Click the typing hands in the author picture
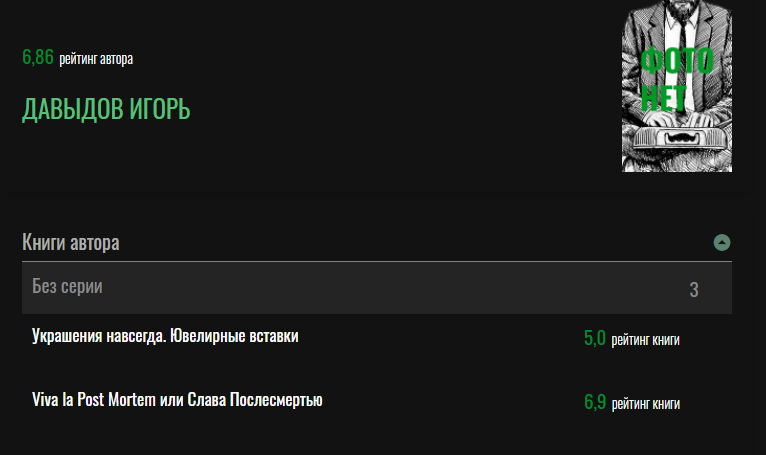The image size is (766, 455). pos(678,118)
